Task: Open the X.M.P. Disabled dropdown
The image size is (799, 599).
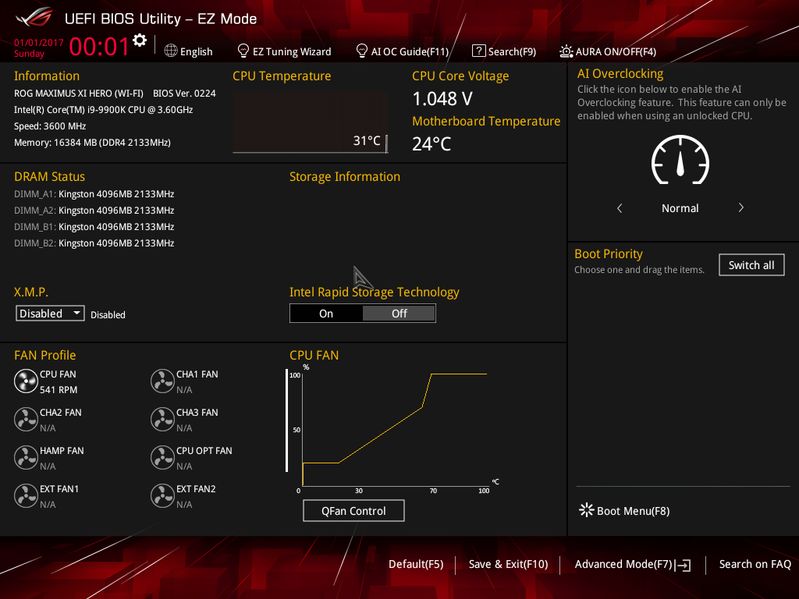Action: (x=50, y=313)
